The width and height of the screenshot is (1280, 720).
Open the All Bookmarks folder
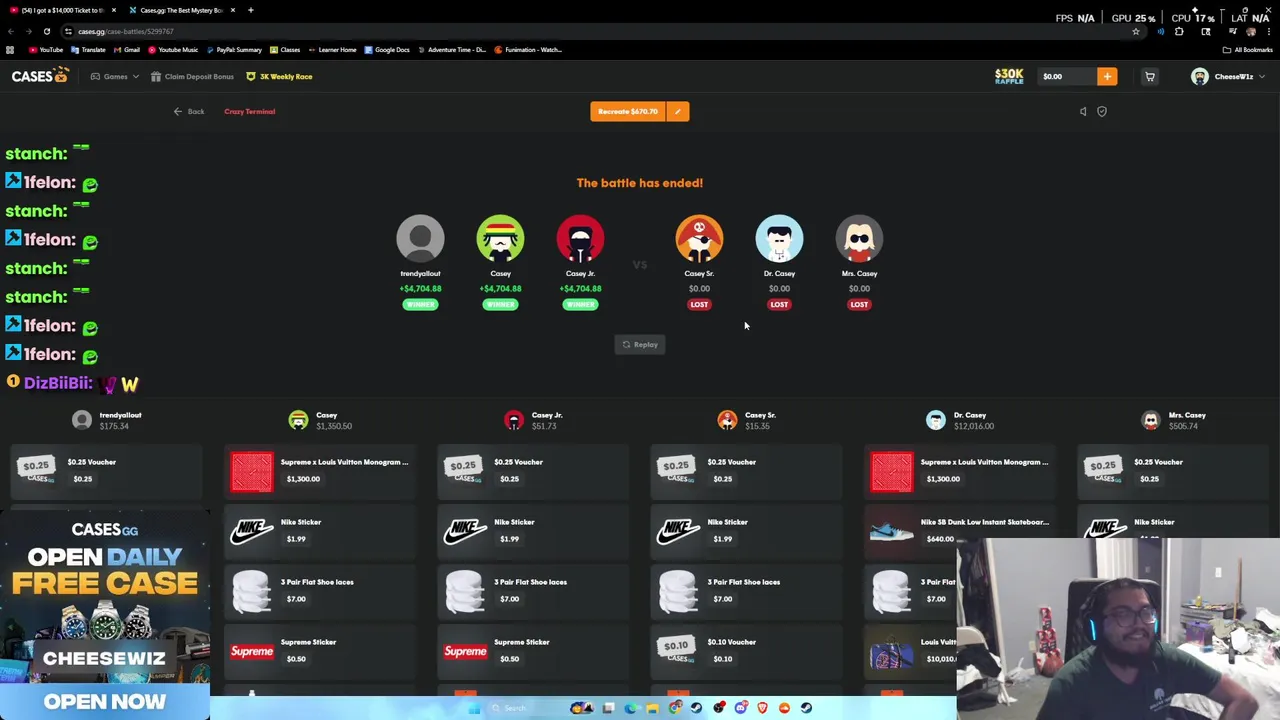point(1250,49)
